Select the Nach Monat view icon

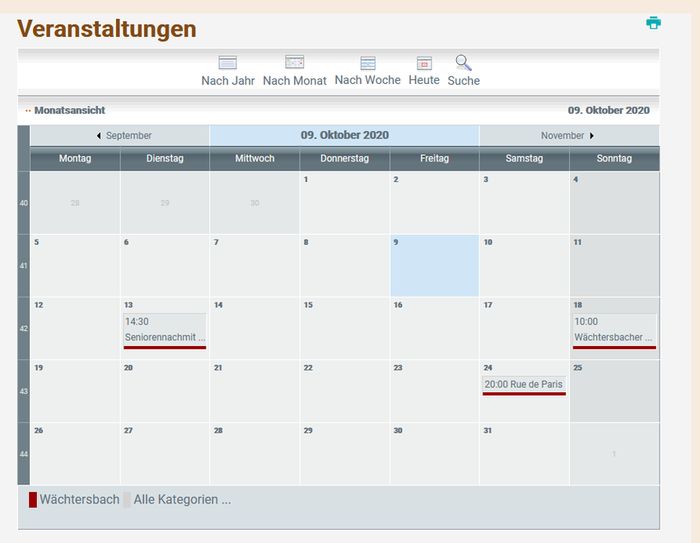[x=294, y=63]
